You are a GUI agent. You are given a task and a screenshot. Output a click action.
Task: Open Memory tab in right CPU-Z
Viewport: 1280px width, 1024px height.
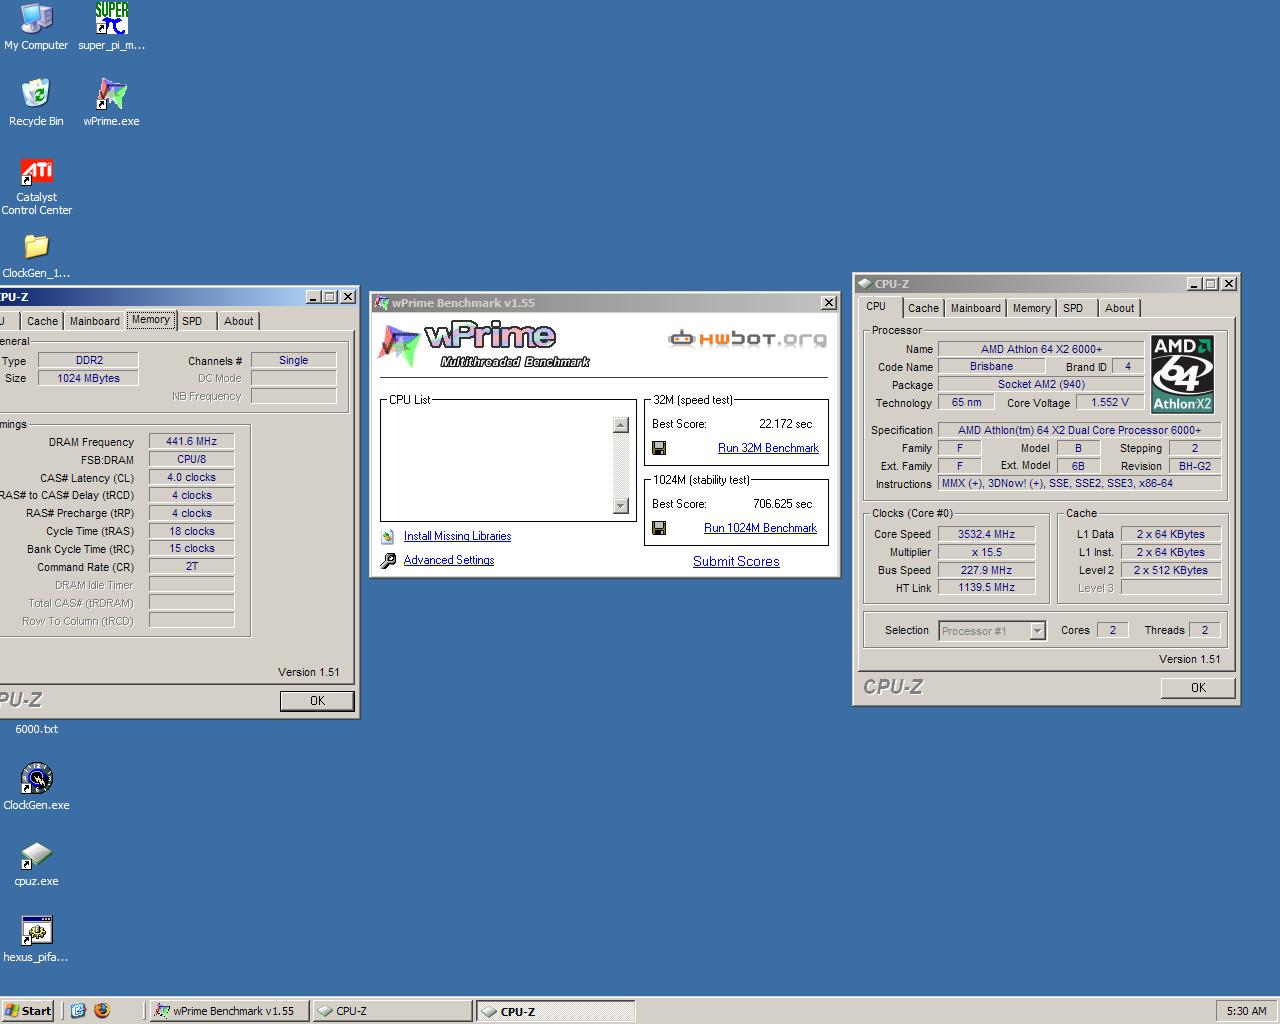[1031, 309]
